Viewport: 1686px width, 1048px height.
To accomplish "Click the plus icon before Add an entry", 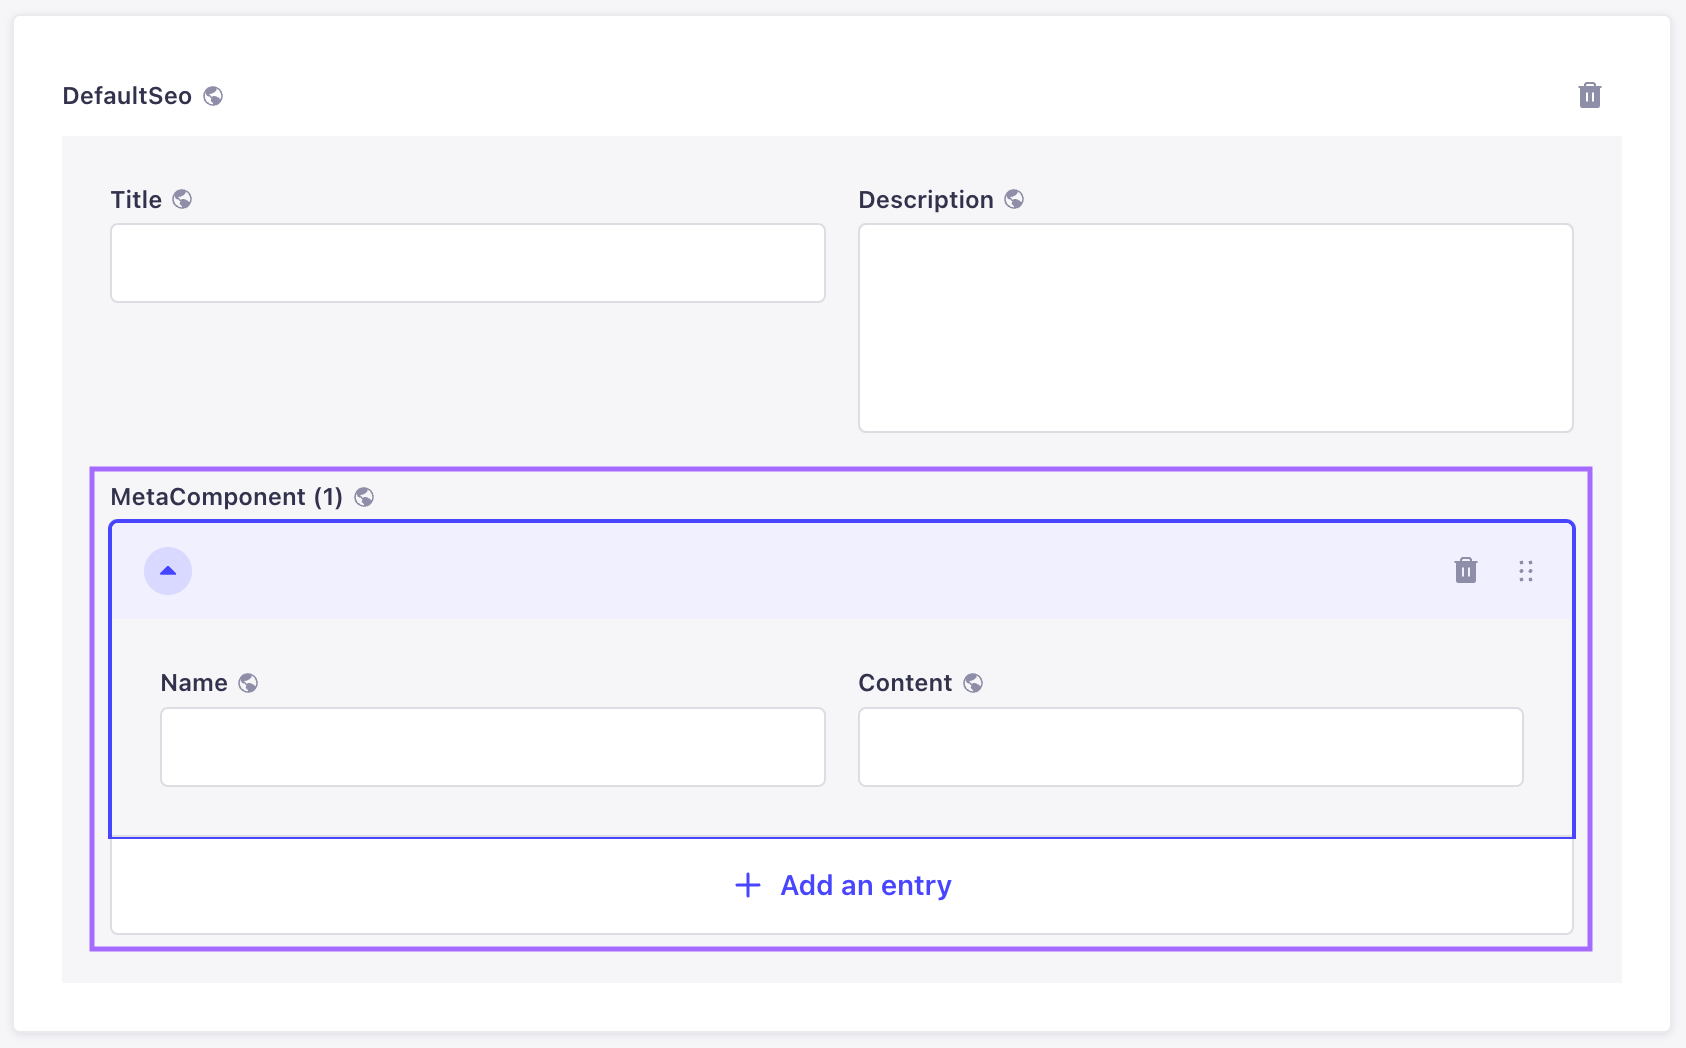I will [748, 885].
